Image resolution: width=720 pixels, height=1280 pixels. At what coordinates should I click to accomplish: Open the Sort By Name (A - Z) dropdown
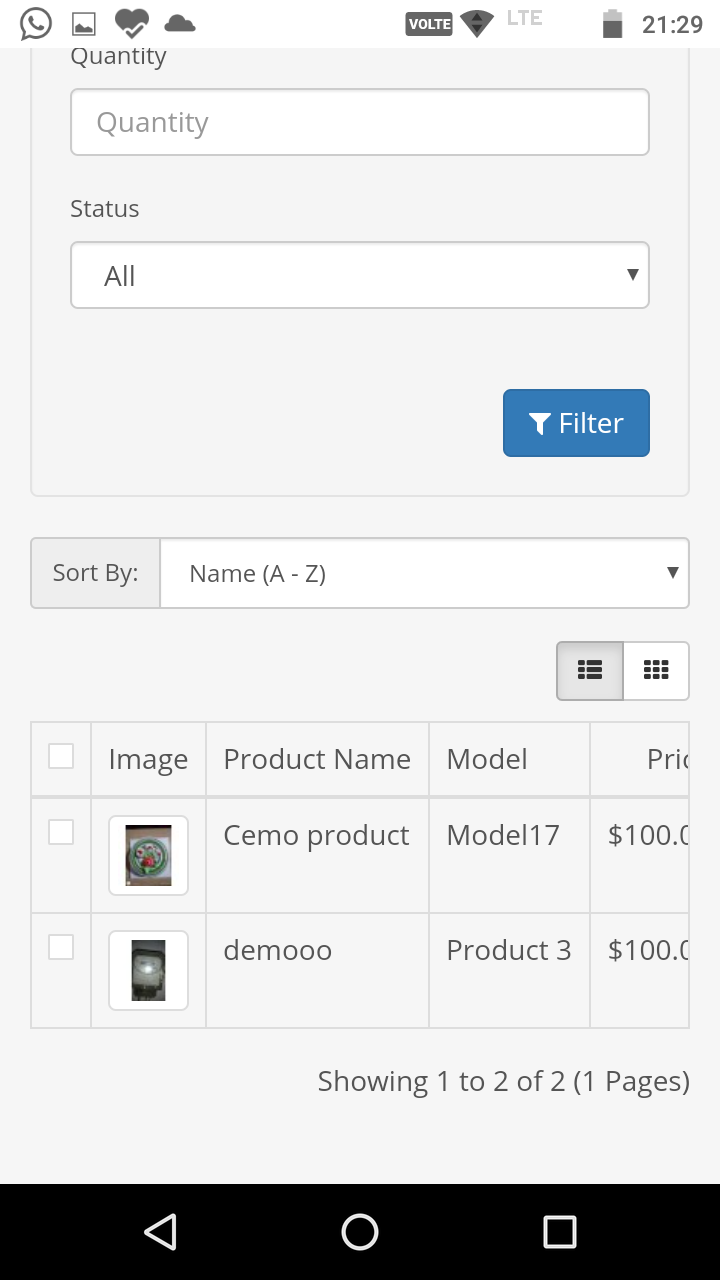[x=424, y=573]
